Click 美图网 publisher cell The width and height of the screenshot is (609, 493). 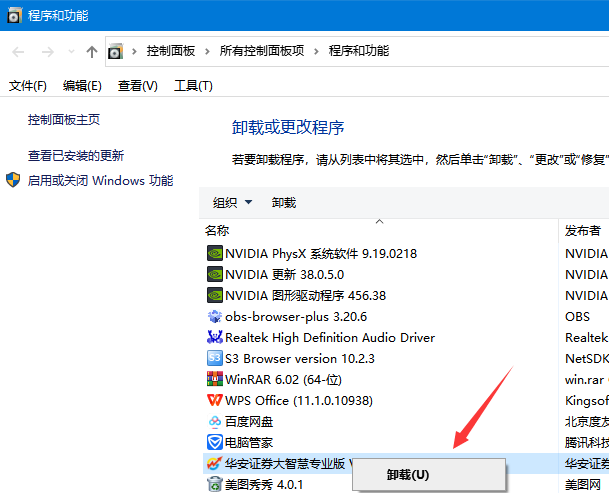[x=583, y=484]
